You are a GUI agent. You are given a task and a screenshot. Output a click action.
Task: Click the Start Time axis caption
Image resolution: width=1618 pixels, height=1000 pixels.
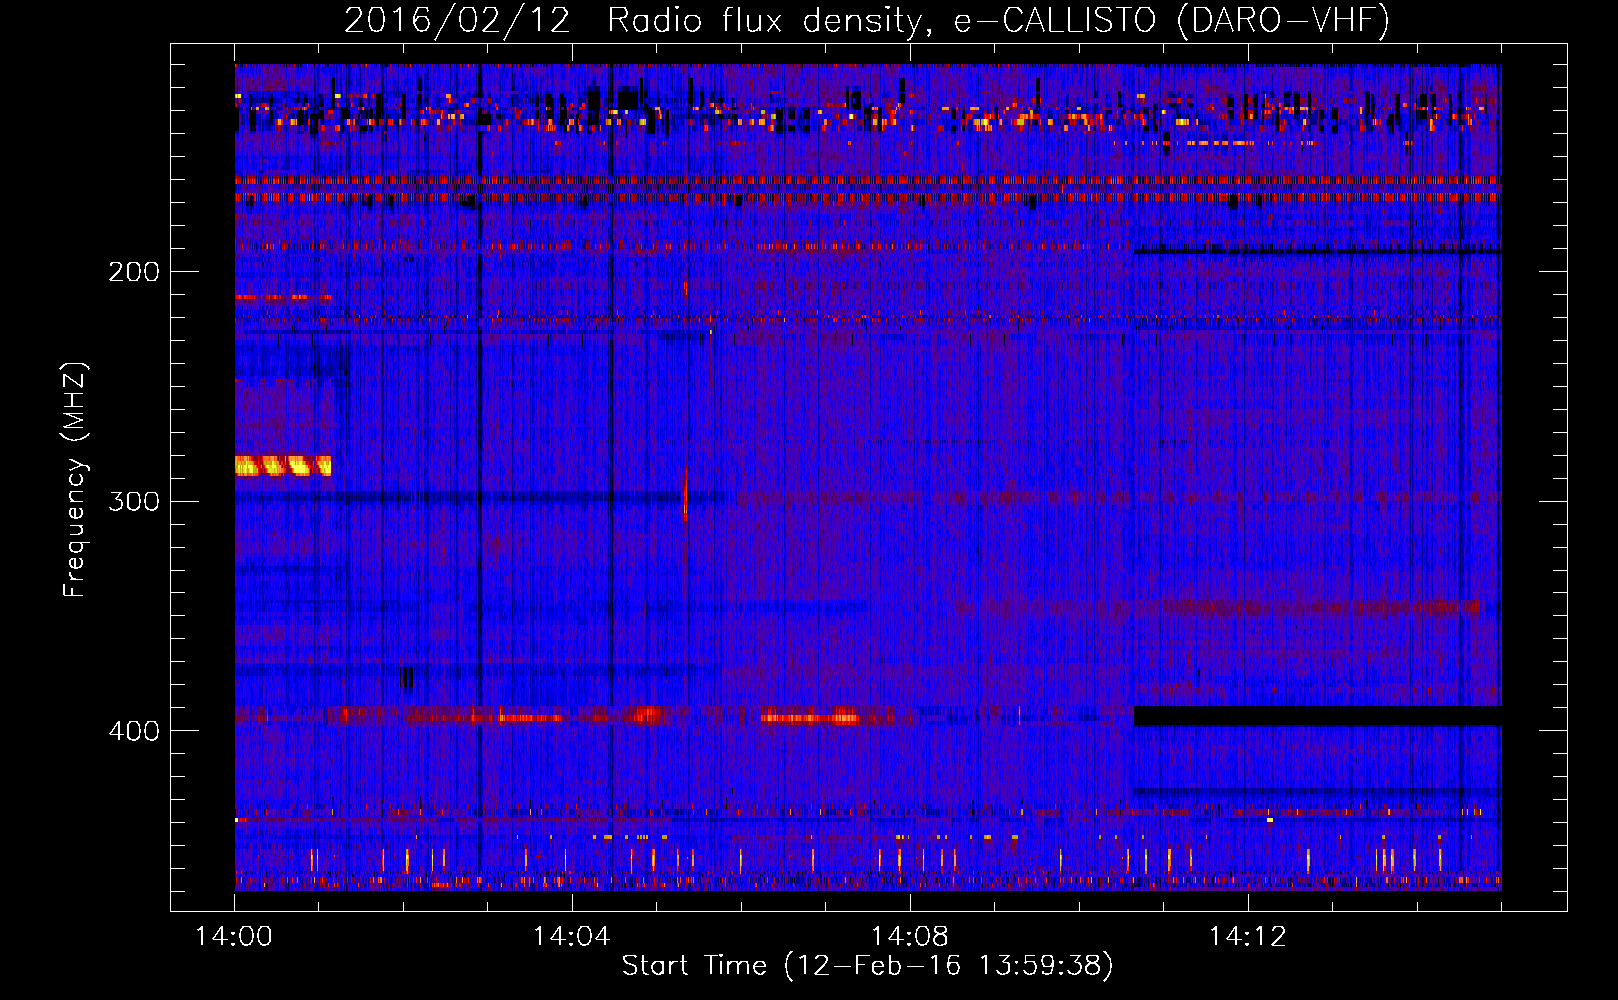point(867,966)
